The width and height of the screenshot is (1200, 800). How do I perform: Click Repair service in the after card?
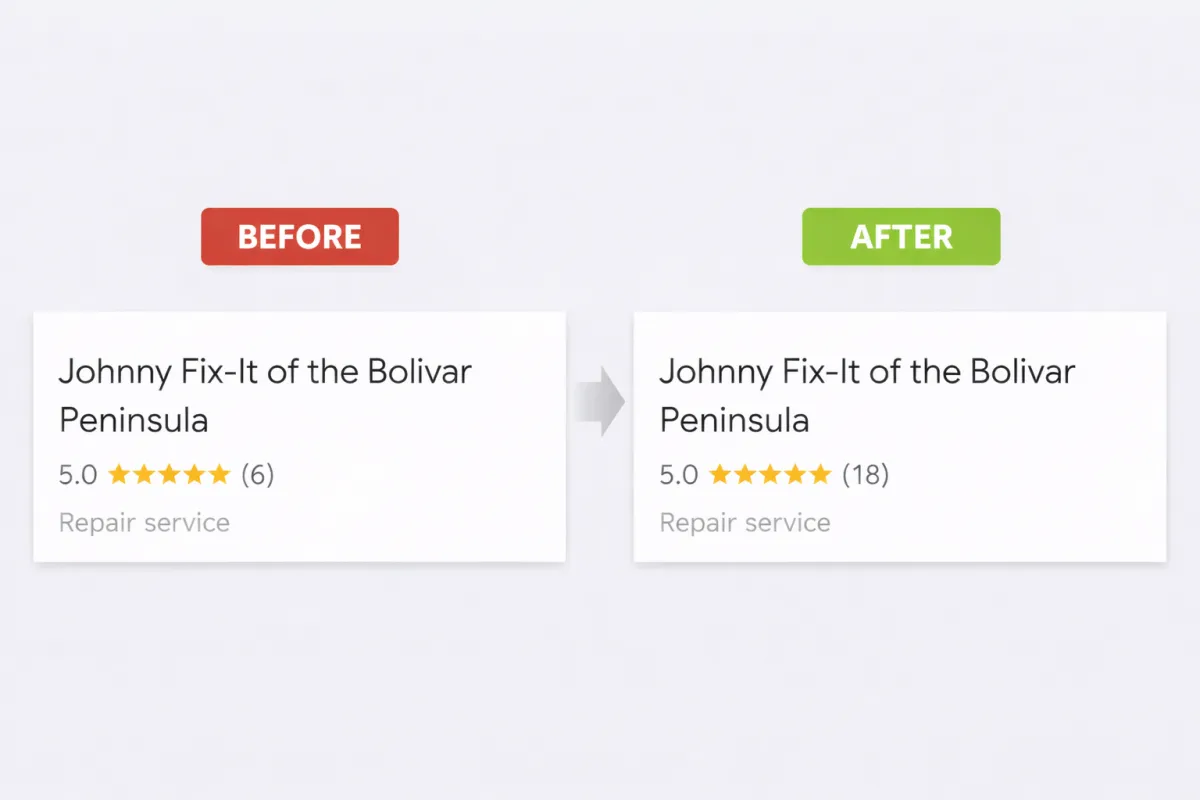(x=745, y=523)
